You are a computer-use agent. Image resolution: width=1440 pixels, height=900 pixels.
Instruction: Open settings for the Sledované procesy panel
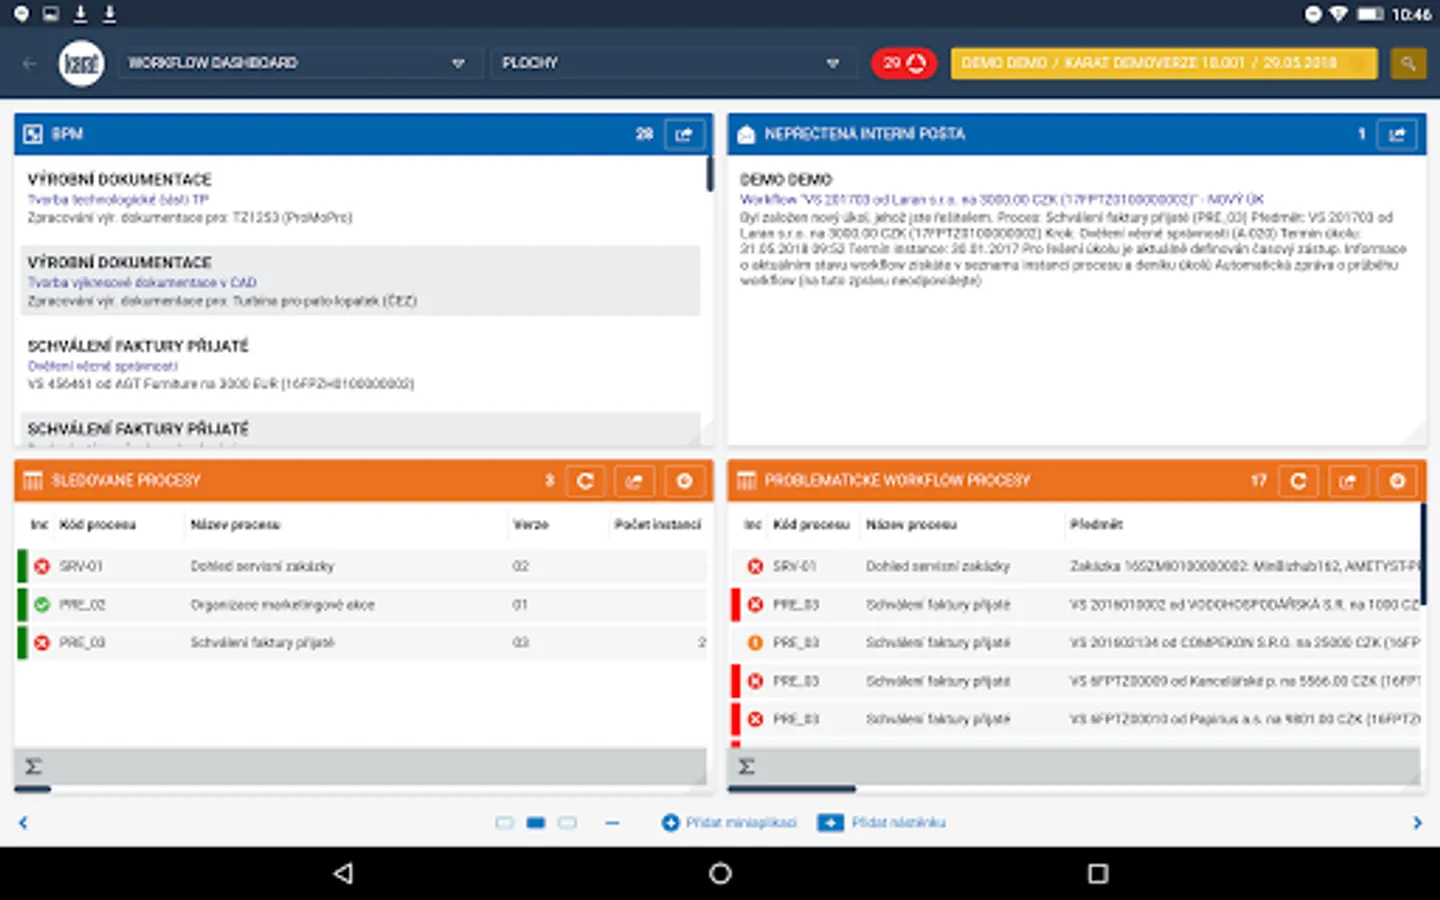[685, 481]
